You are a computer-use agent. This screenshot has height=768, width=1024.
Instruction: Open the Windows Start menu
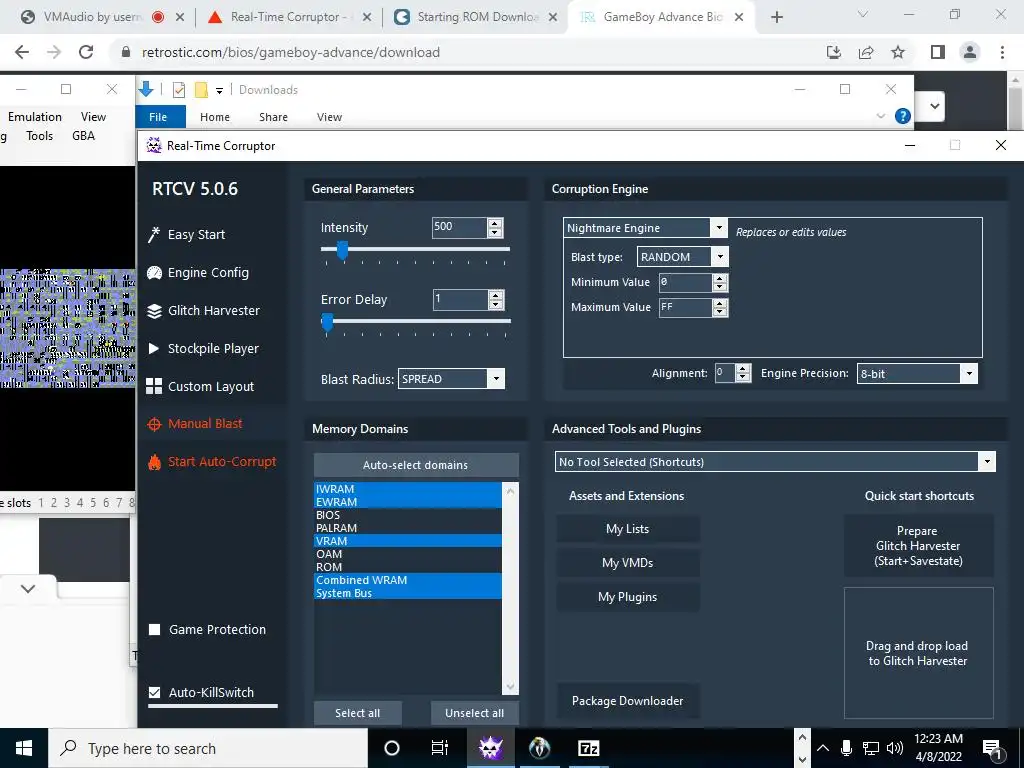click(x=24, y=748)
